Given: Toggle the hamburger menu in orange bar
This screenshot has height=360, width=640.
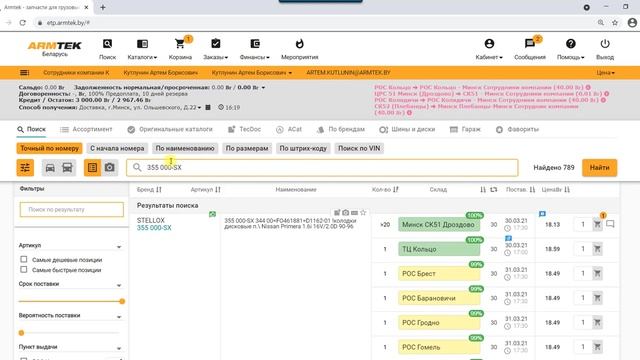Looking at the screenshot, I should coord(24,73).
